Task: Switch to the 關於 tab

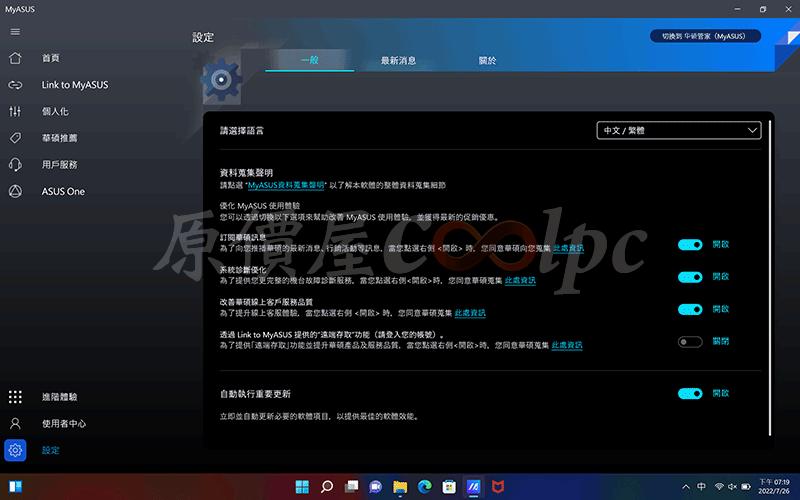Action: coord(487,61)
